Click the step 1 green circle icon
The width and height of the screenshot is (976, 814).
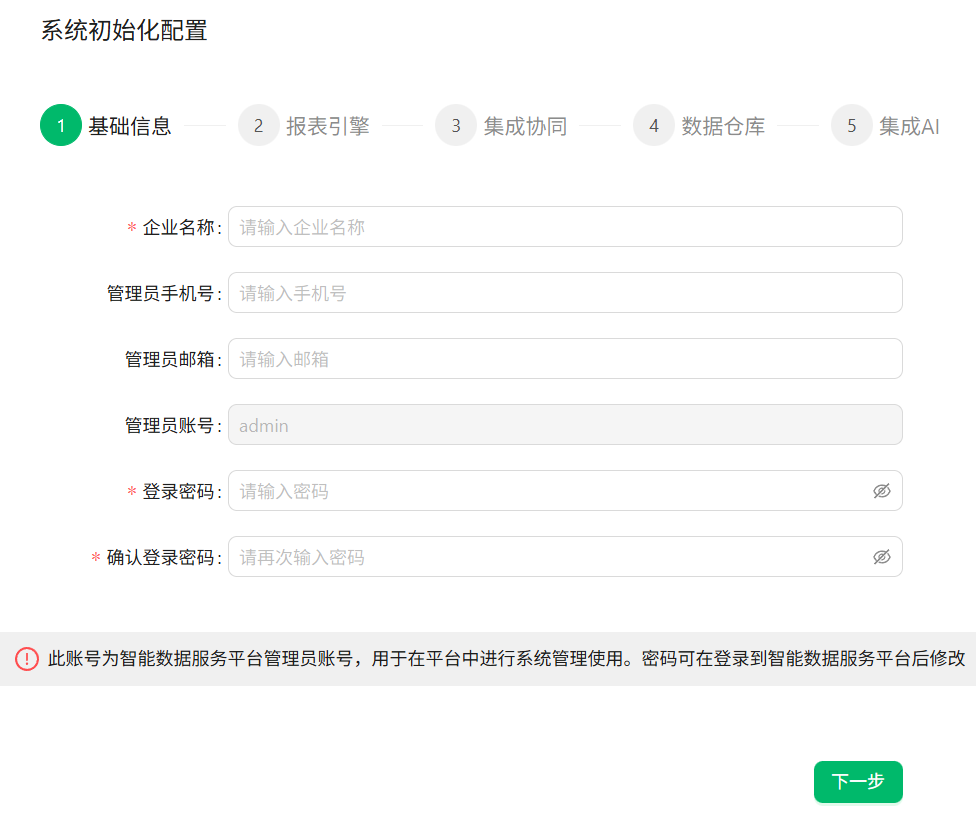(61, 126)
